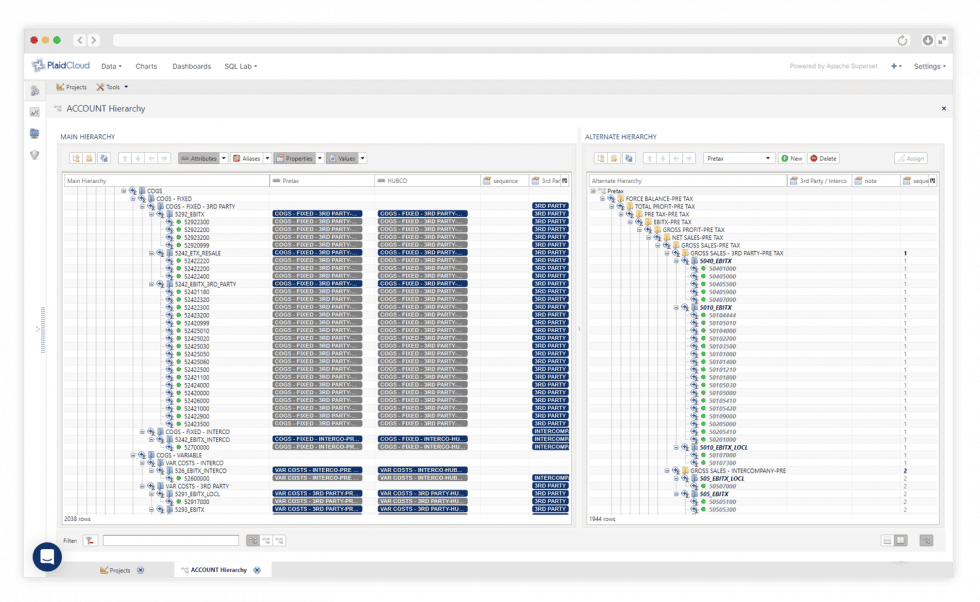The image size is (980, 602).
Task: Reload page with browser refresh icon
Action: coord(902,41)
